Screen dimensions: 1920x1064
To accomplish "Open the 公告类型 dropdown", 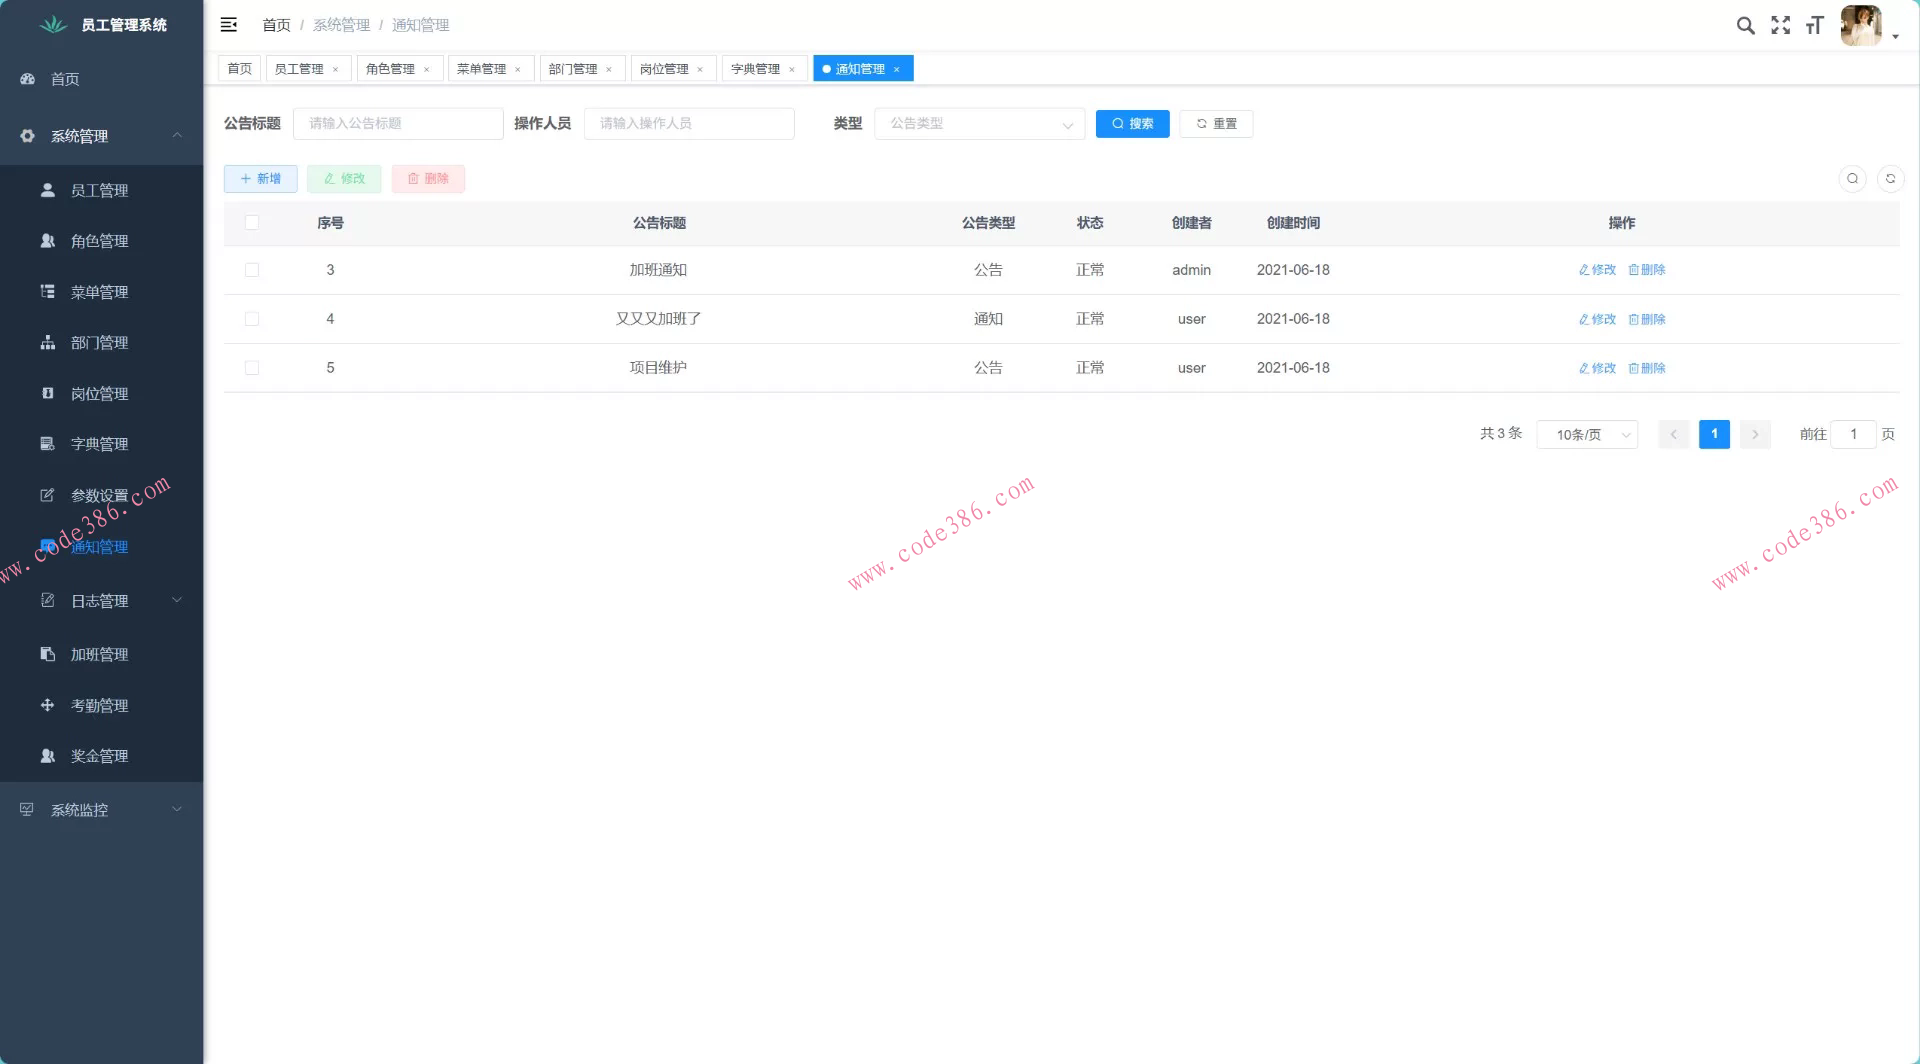I will [x=979, y=124].
